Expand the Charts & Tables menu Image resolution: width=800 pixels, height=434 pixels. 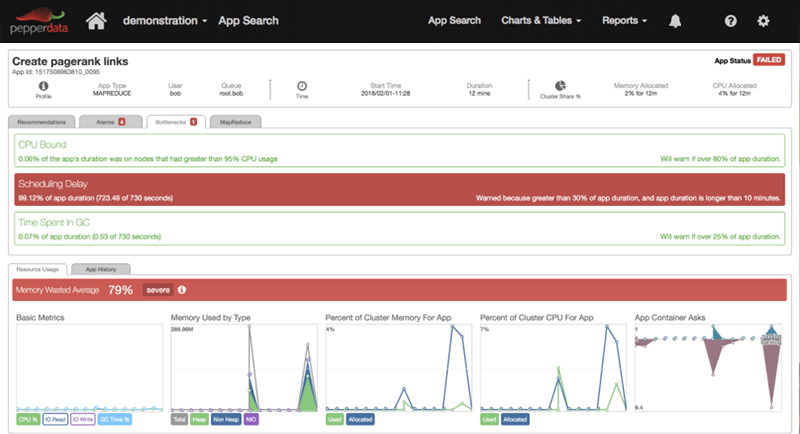pos(541,20)
